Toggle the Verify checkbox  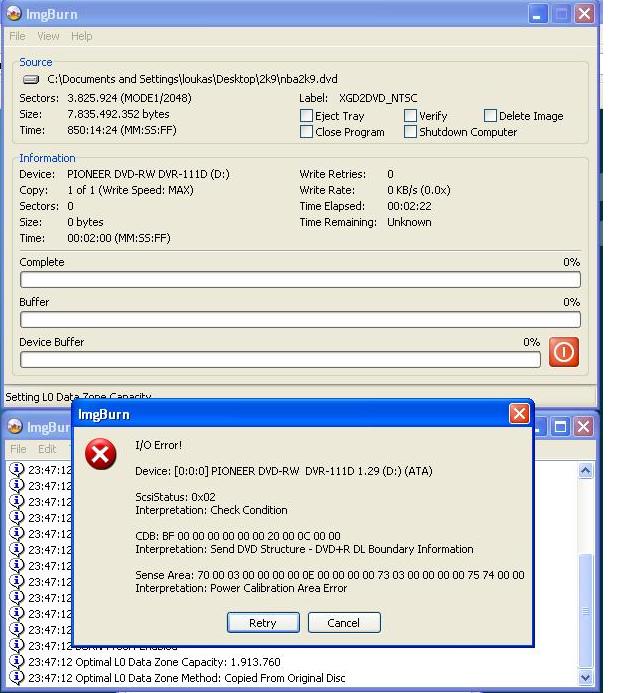(410, 116)
